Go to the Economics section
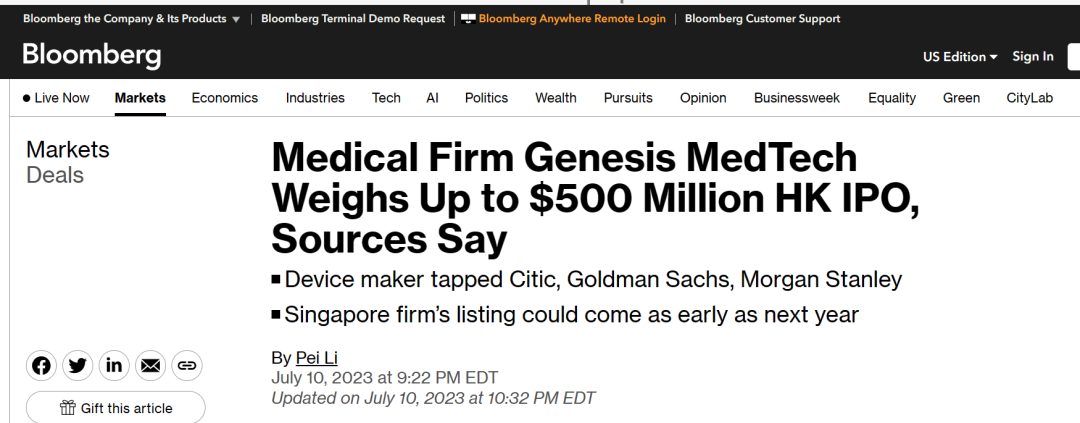The image size is (1080, 423). [x=225, y=98]
